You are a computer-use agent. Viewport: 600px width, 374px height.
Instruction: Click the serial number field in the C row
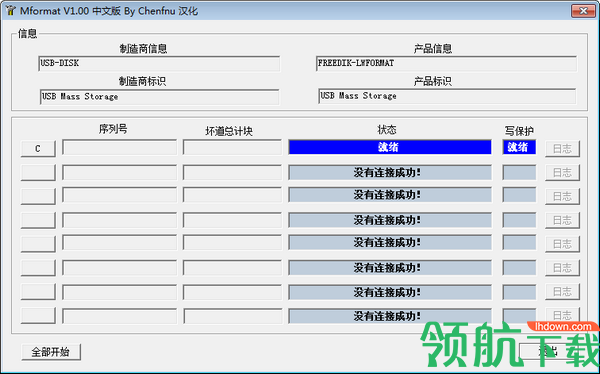119,147
